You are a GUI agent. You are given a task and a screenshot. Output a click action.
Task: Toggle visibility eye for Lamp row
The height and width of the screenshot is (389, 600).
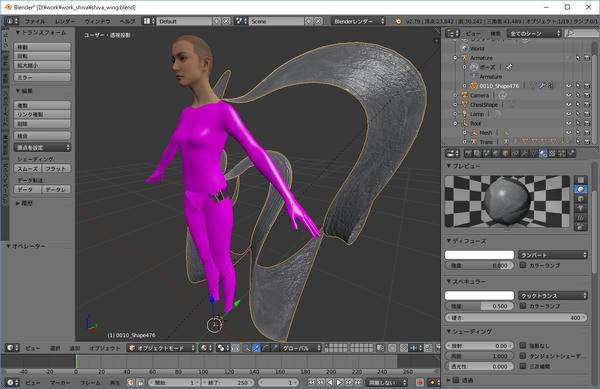tap(569, 114)
